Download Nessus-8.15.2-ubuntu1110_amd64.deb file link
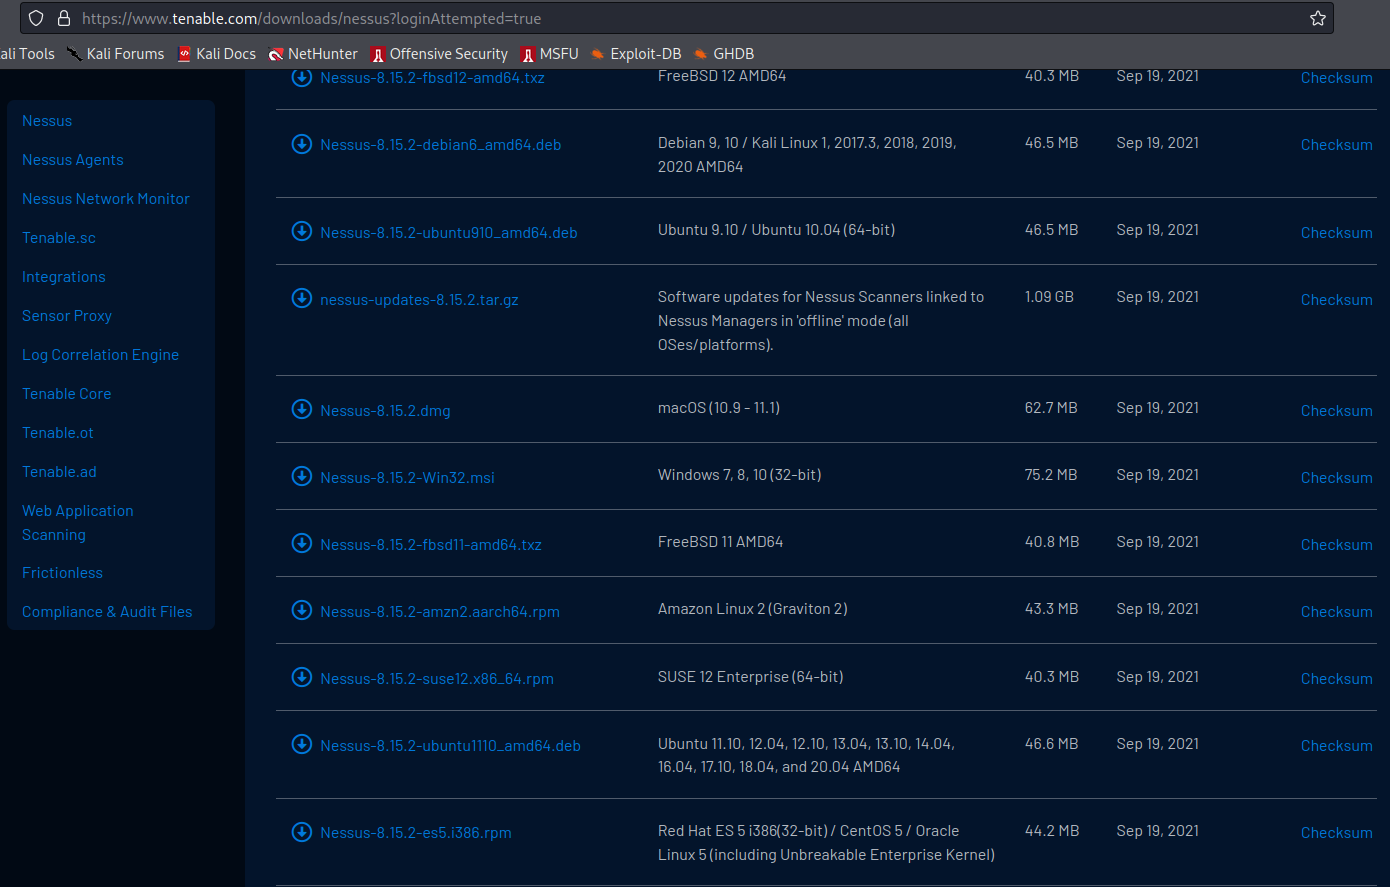 tap(450, 746)
